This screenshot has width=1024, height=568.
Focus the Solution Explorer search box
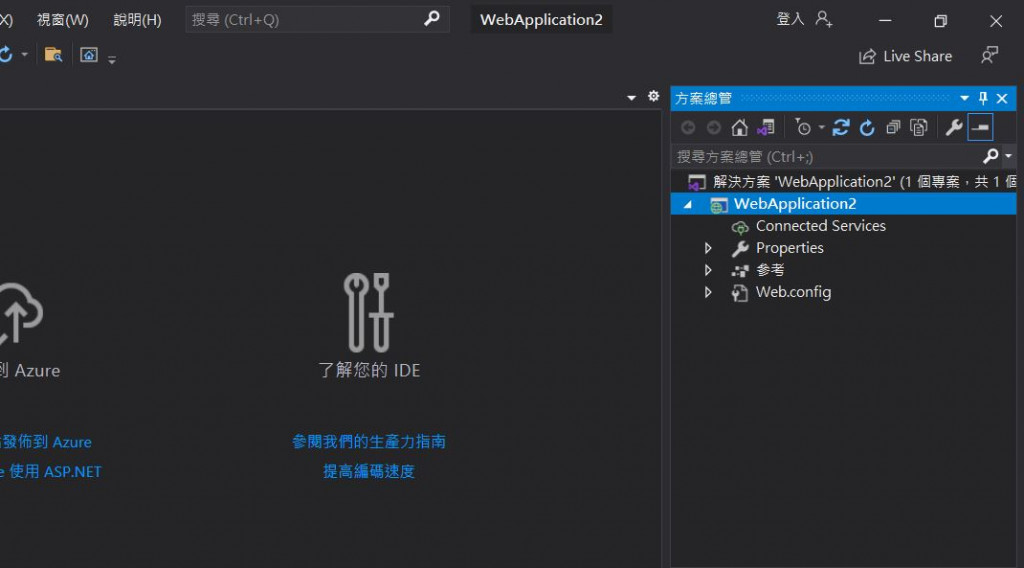click(x=827, y=156)
